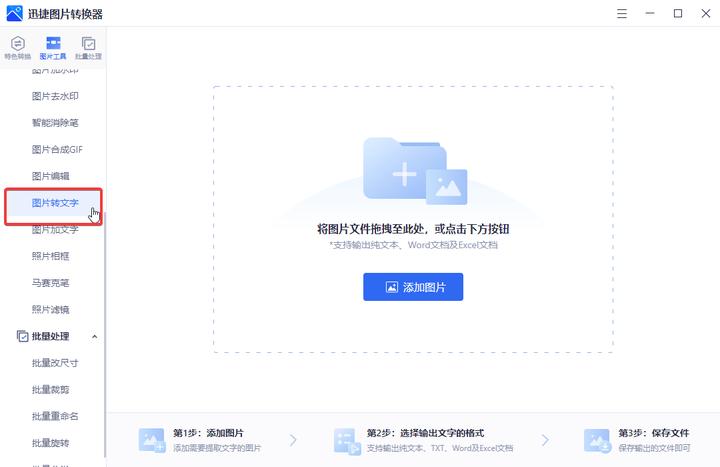Open 批量旋转 tool
This screenshot has width=720, height=467.
(51, 443)
